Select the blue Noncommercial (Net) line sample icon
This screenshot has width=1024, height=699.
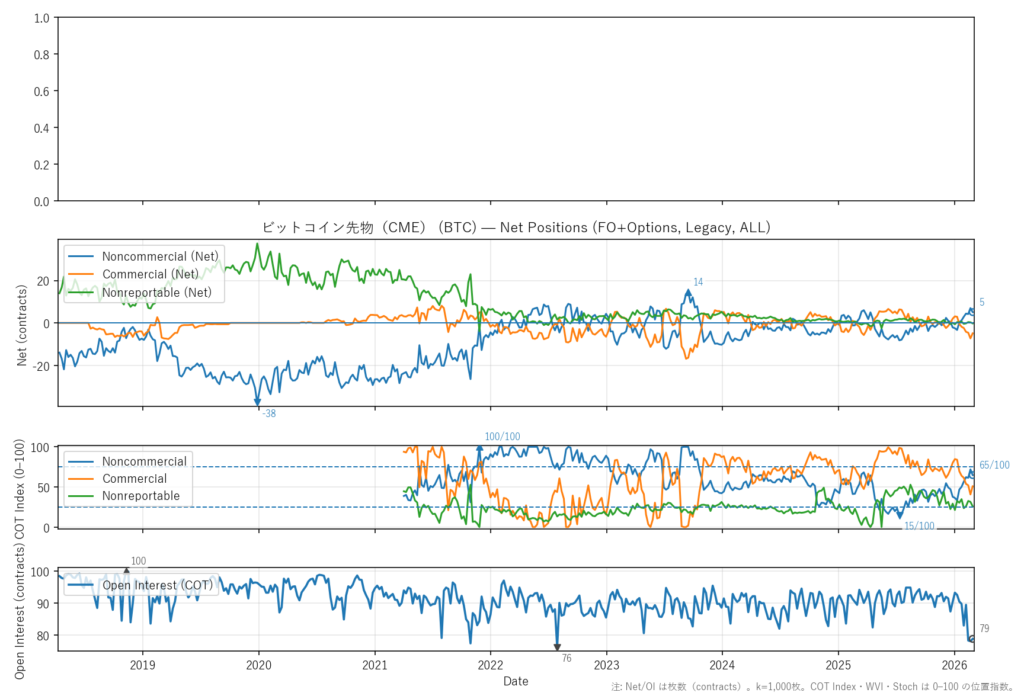[x=83, y=256]
